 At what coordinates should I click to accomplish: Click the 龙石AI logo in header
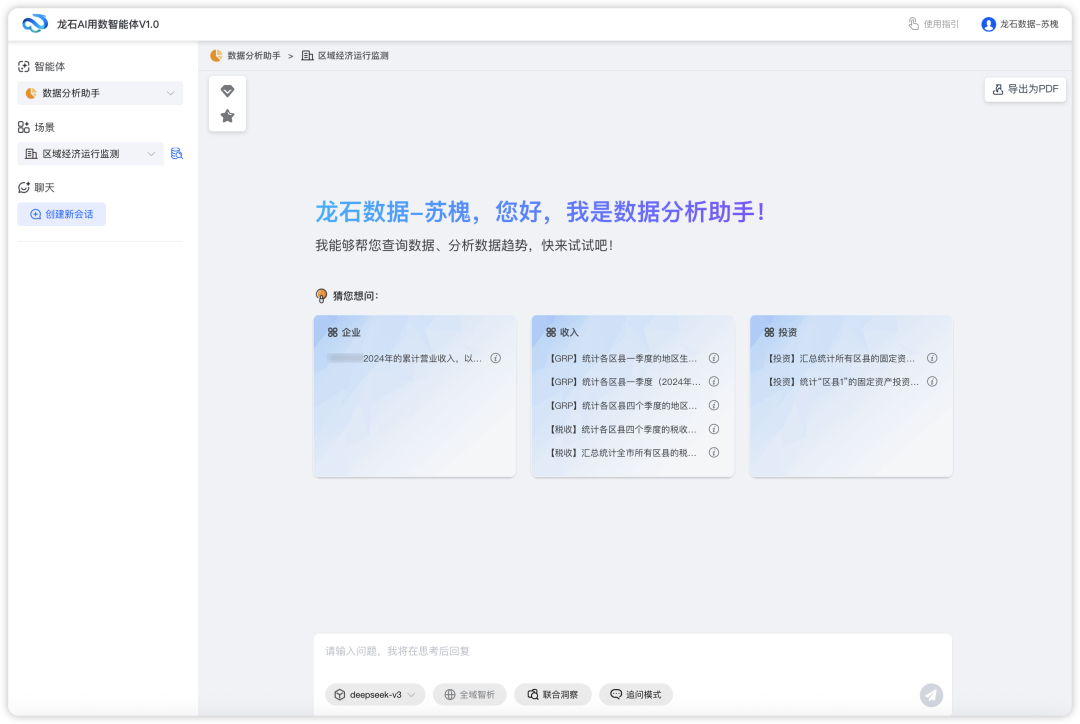(36, 24)
